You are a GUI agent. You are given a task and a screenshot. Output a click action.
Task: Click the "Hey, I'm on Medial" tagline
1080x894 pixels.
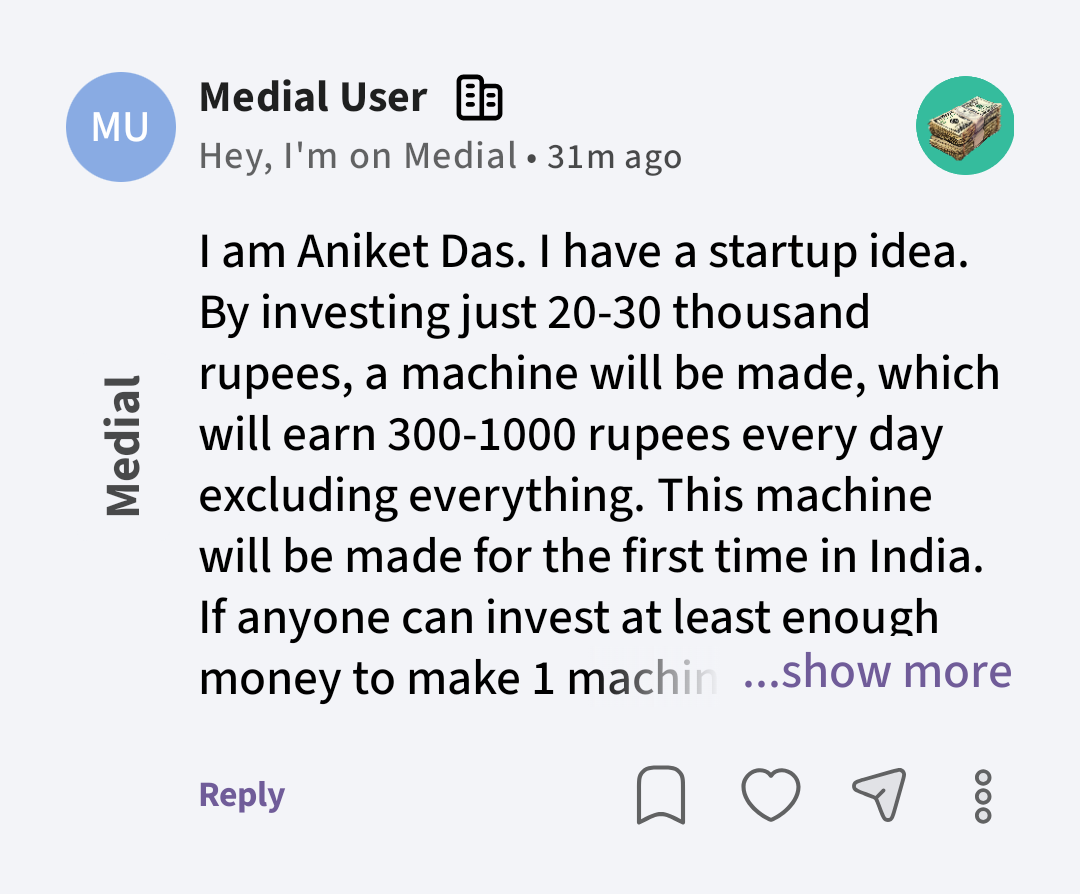(358, 157)
